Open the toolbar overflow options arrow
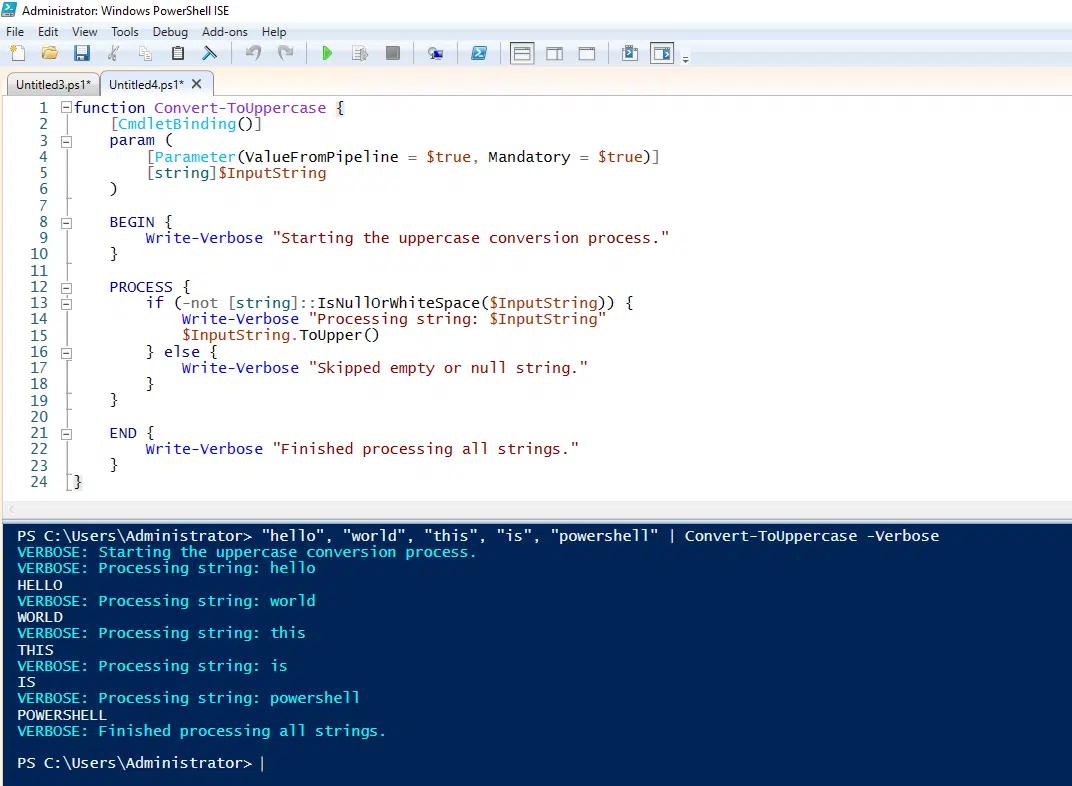1072x786 pixels. pos(685,59)
